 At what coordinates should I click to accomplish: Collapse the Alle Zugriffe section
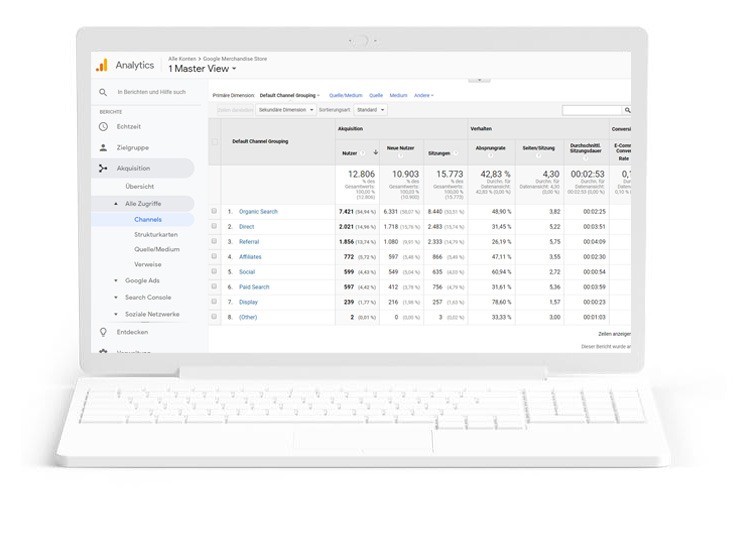tap(116, 204)
